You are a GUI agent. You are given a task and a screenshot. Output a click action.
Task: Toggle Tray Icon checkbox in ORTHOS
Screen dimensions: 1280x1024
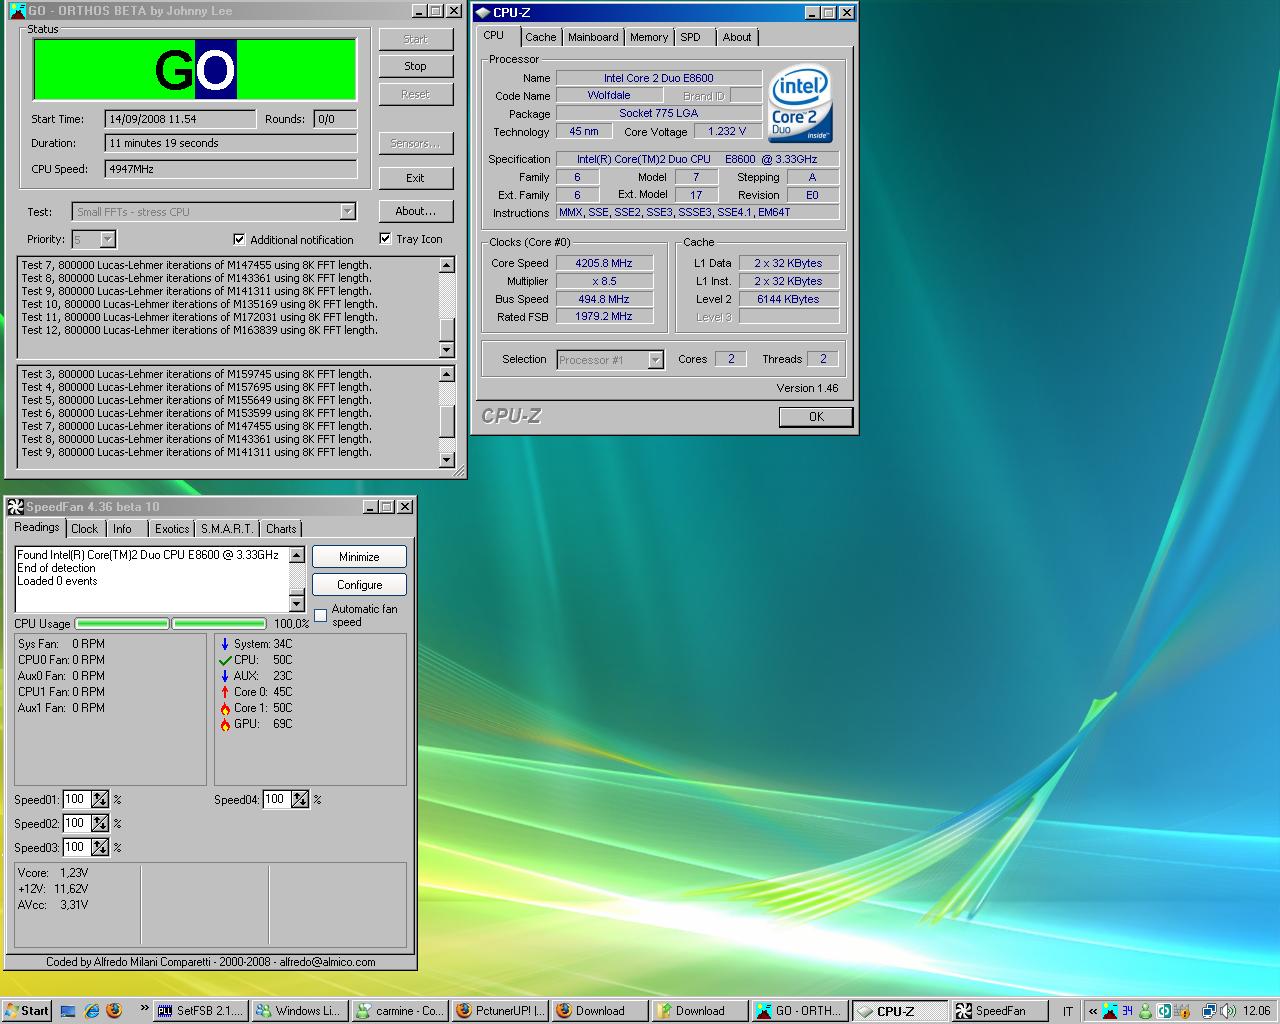385,238
